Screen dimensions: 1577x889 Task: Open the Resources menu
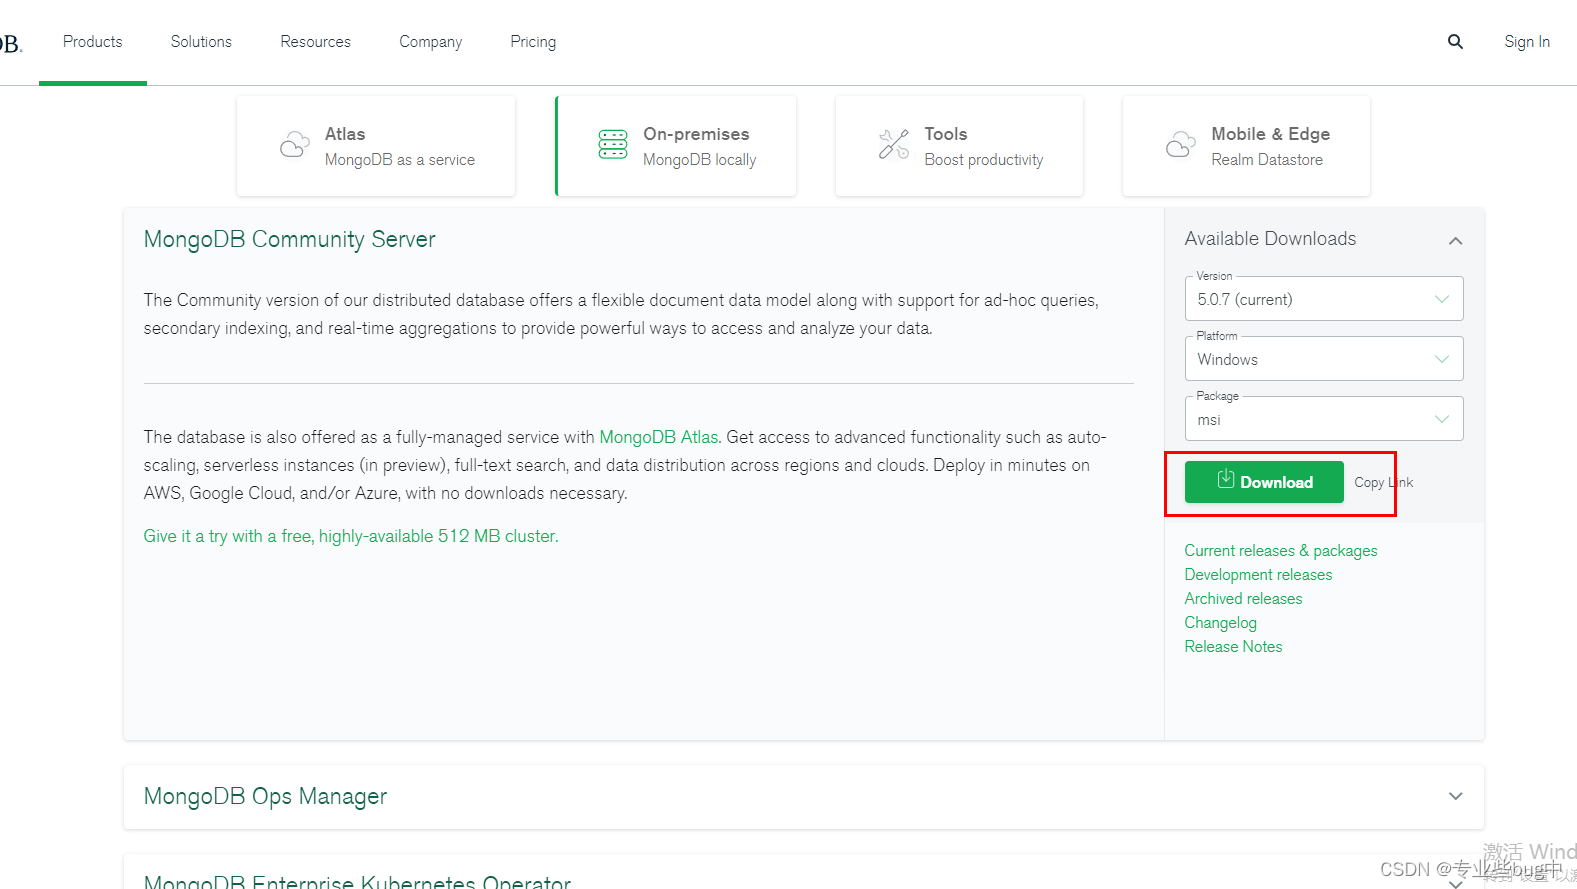point(315,42)
